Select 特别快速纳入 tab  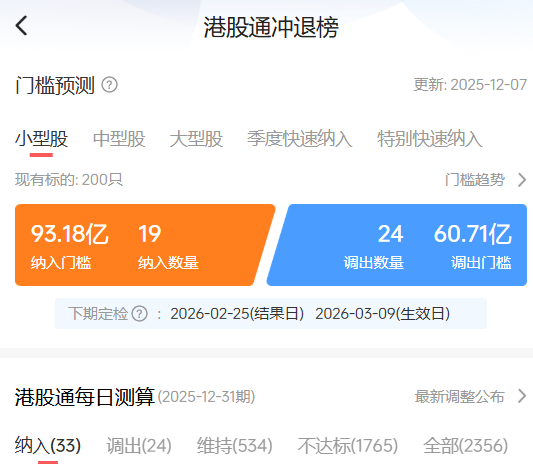pos(430,139)
